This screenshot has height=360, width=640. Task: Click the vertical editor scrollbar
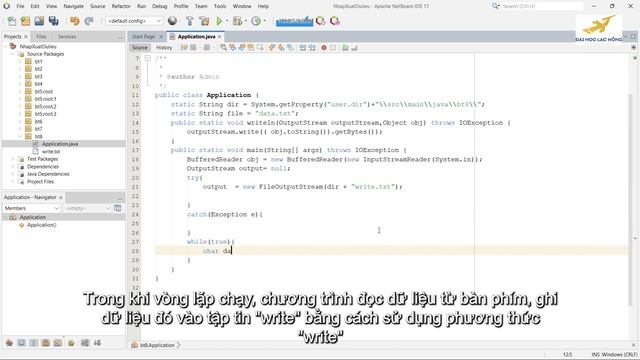tap(630, 200)
